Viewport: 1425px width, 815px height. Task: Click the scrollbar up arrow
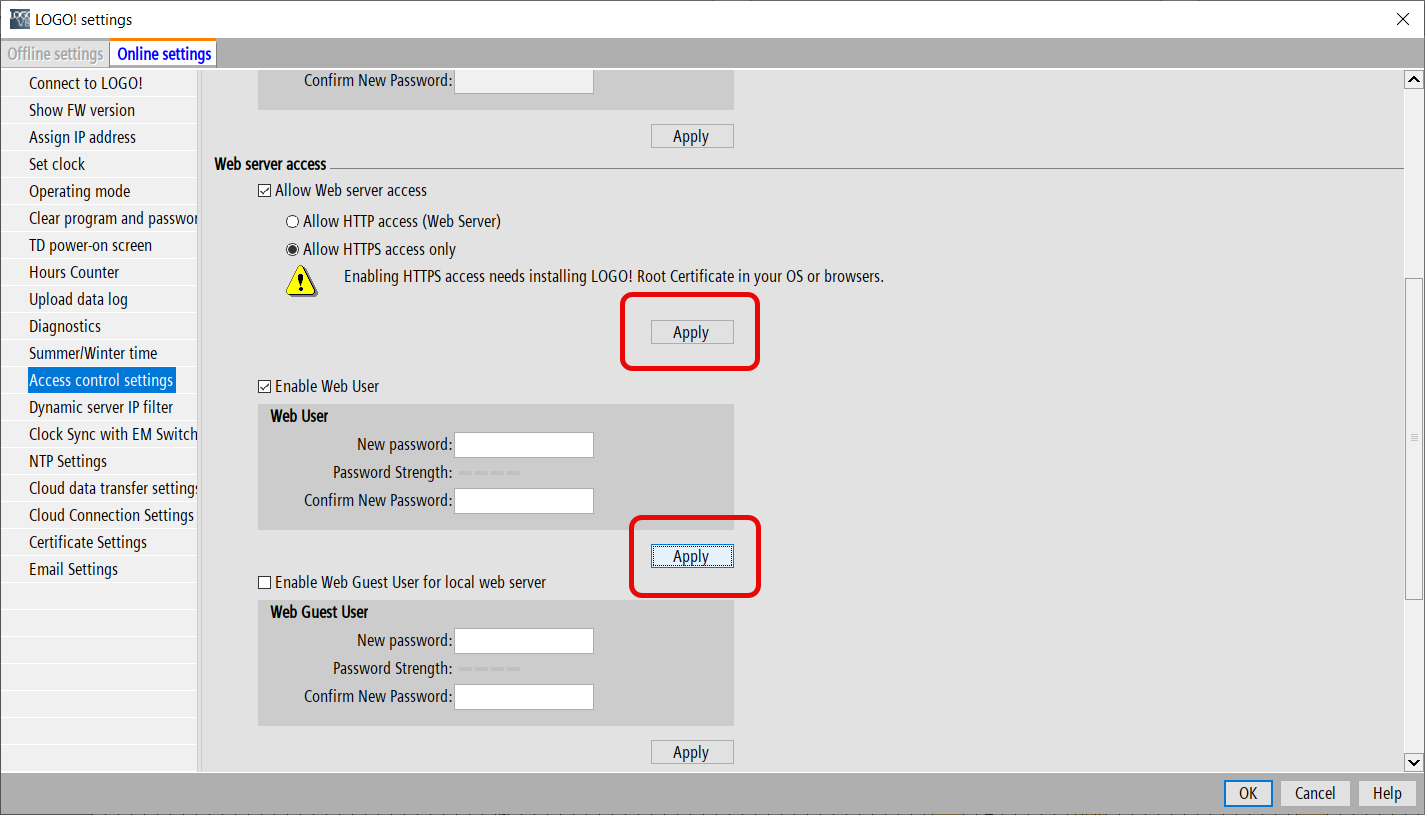click(x=1414, y=79)
